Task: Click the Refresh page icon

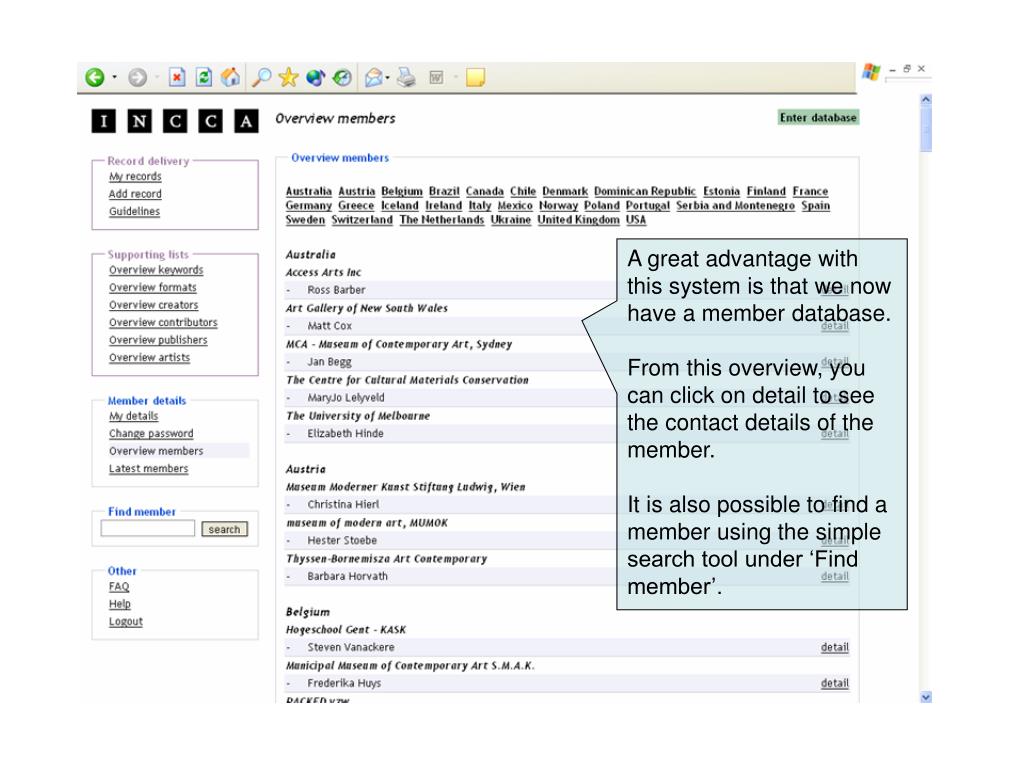Action: click(204, 78)
